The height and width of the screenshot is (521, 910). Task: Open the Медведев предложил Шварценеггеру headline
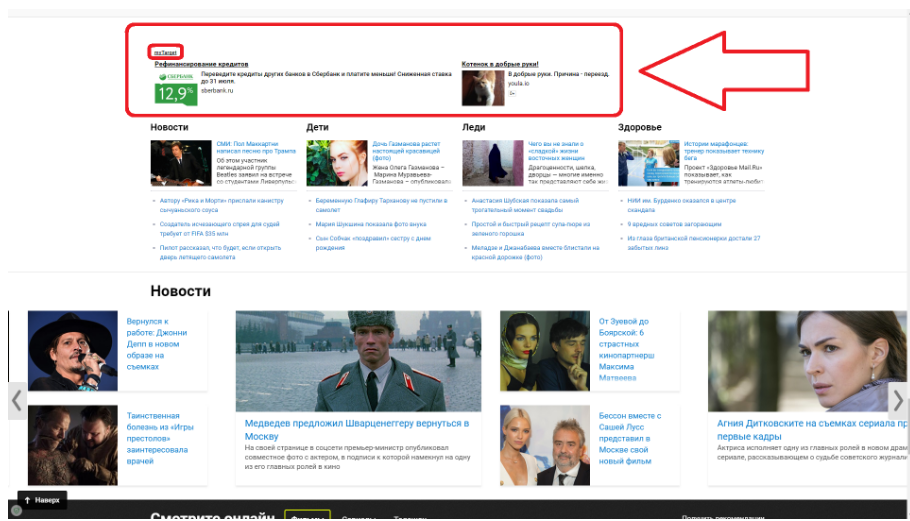tap(356, 430)
